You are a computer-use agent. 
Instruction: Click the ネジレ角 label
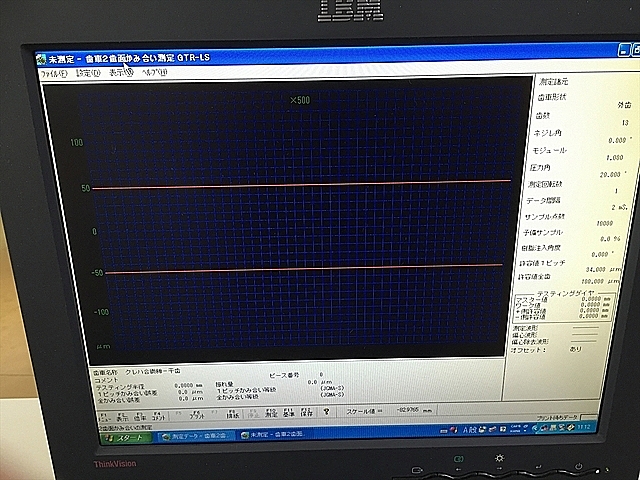(547, 133)
